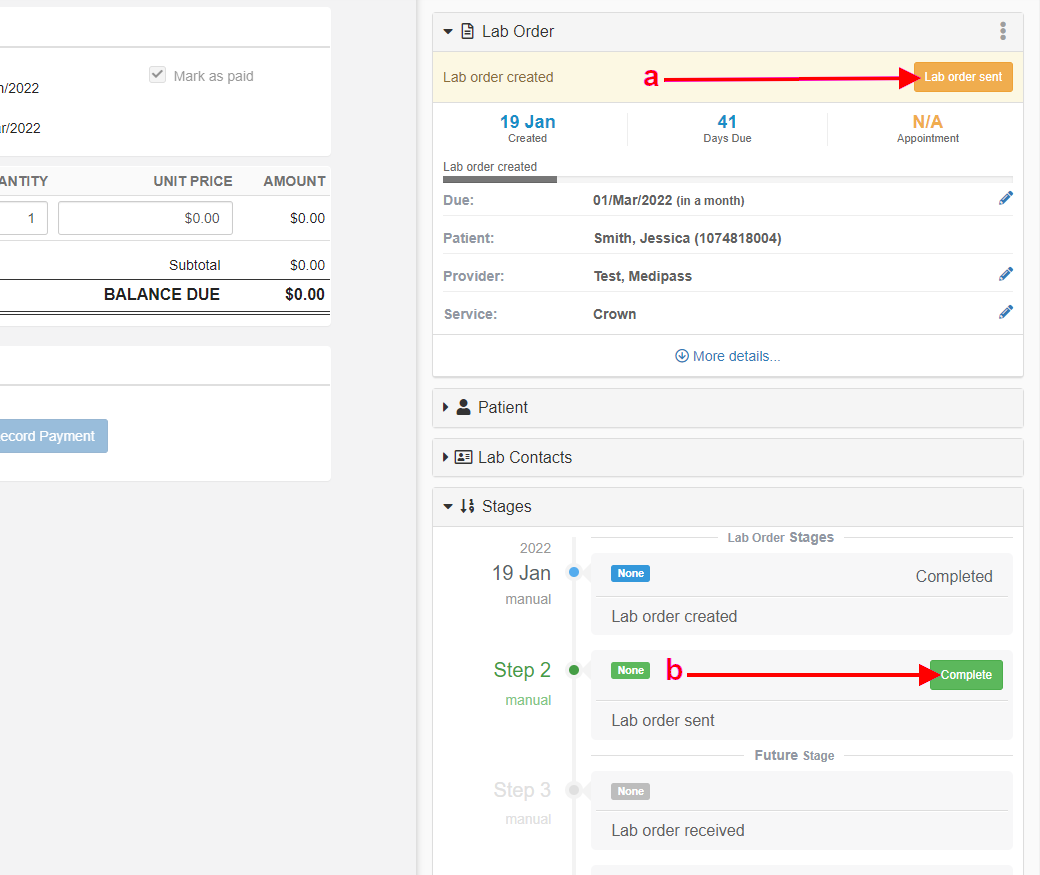Click the Patient panel person icon
The height and width of the screenshot is (875, 1040).
coord(463,407)
